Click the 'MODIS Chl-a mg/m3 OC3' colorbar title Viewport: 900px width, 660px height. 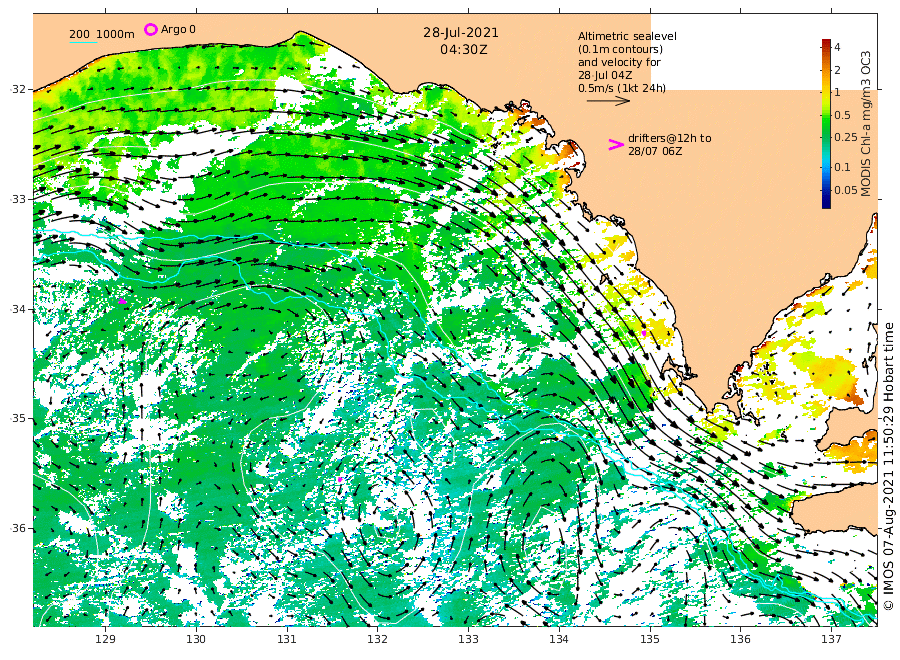point(866,124)
